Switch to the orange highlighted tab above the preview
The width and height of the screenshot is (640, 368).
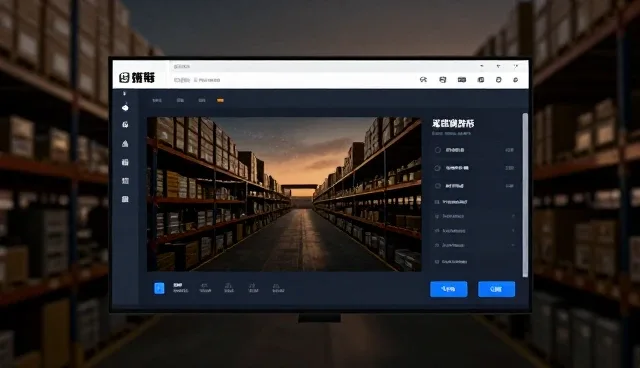coord(220,100)
